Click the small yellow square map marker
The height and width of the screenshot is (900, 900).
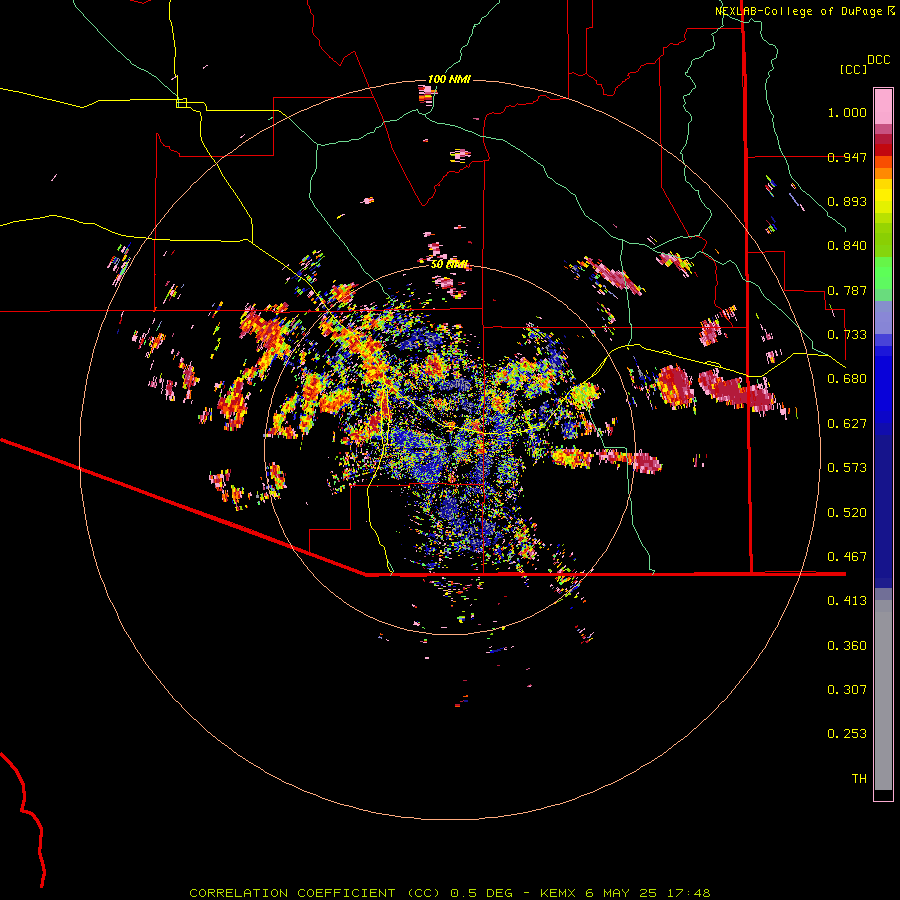point(181,103)
